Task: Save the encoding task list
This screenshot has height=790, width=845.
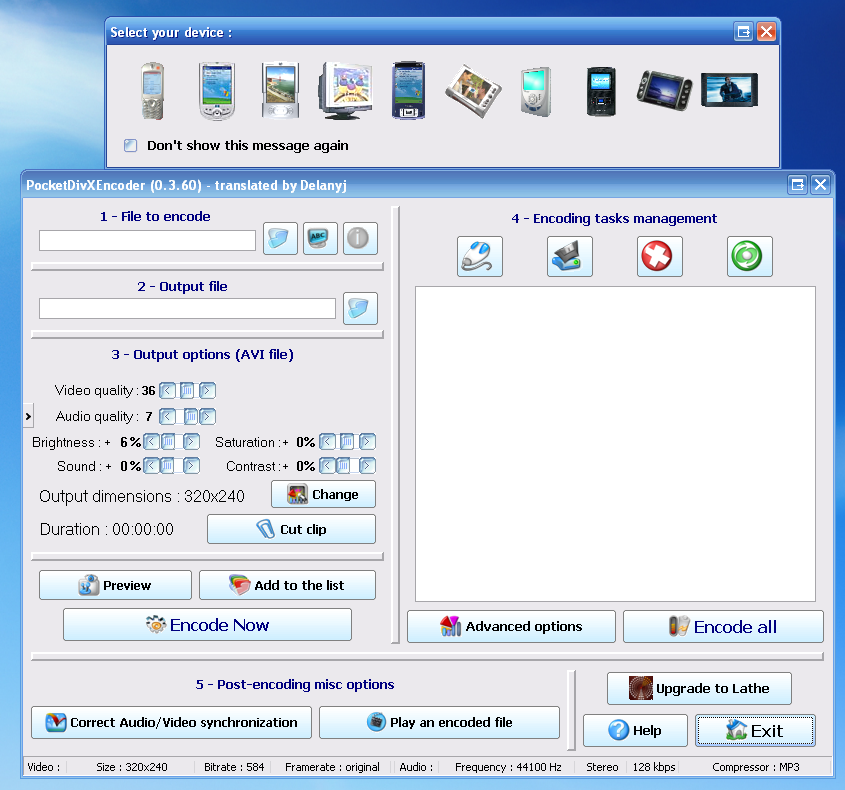Action: 570,257
